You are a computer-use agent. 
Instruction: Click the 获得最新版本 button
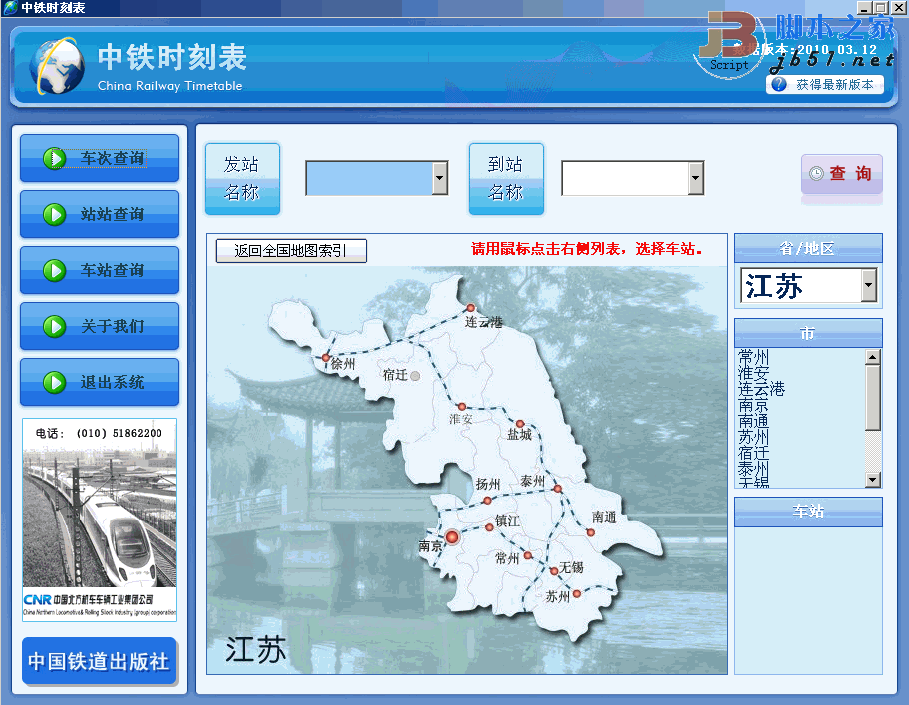tap(825, 85)
